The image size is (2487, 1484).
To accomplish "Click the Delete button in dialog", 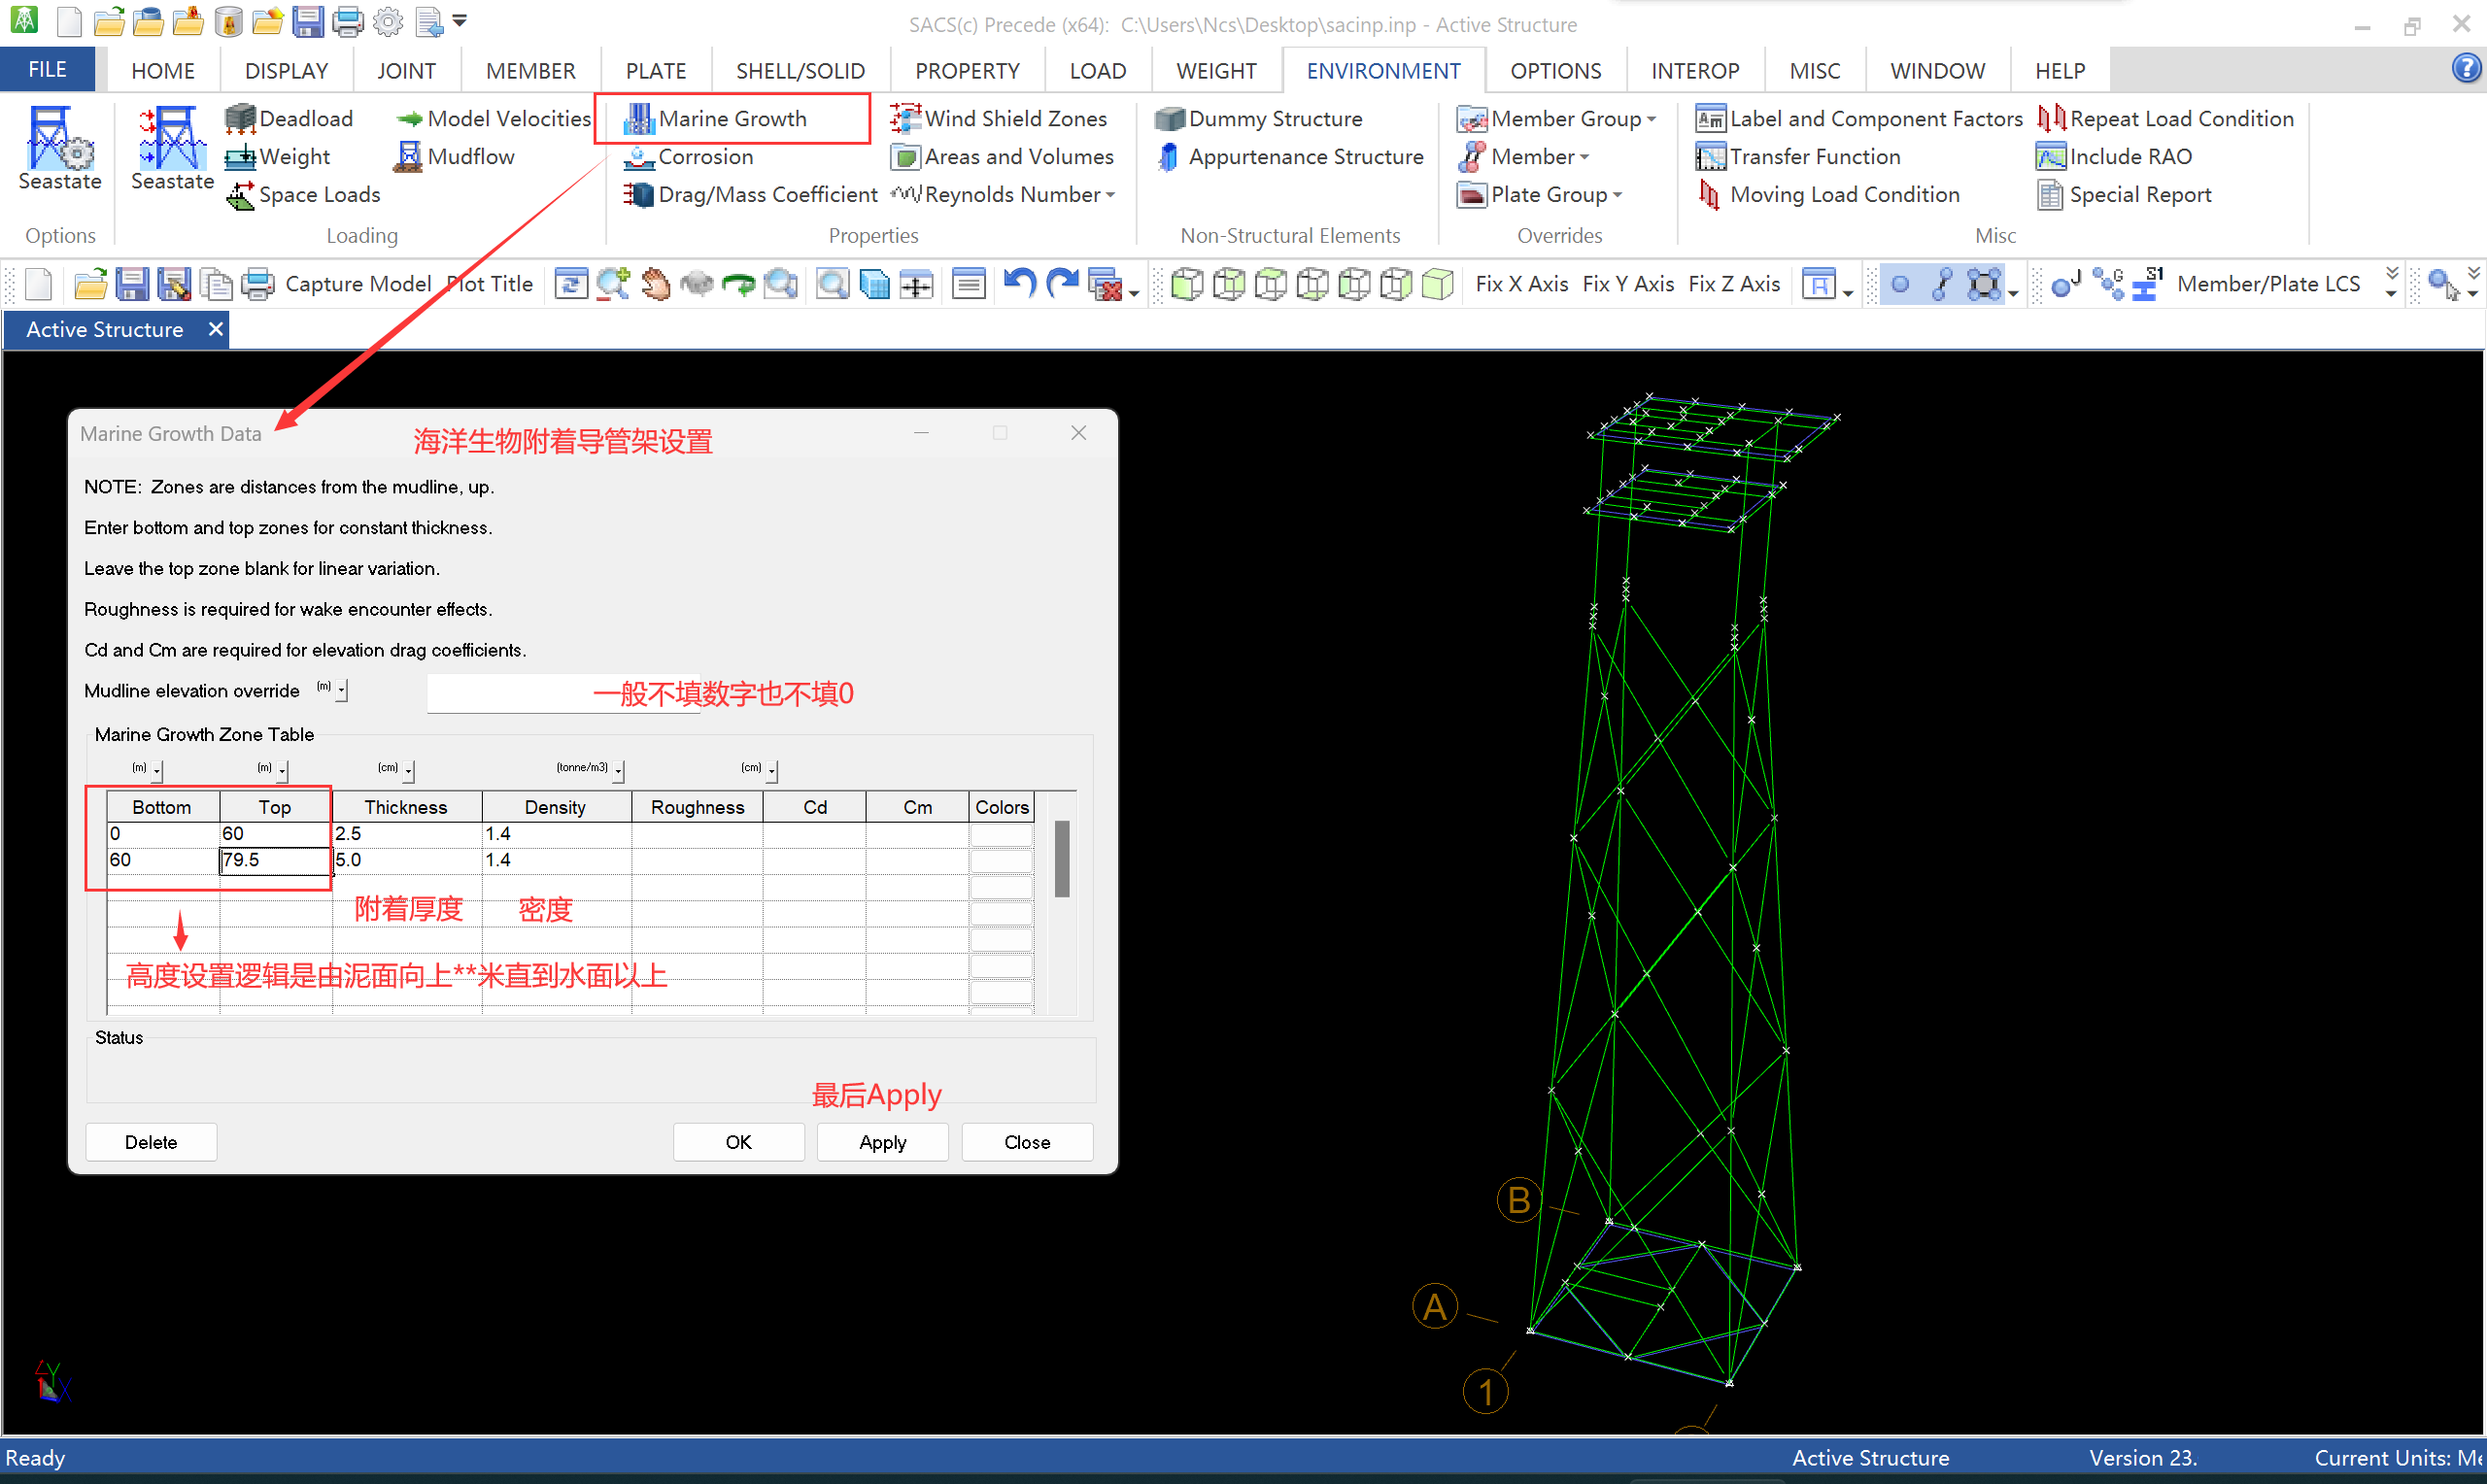I will (151, 1142).
